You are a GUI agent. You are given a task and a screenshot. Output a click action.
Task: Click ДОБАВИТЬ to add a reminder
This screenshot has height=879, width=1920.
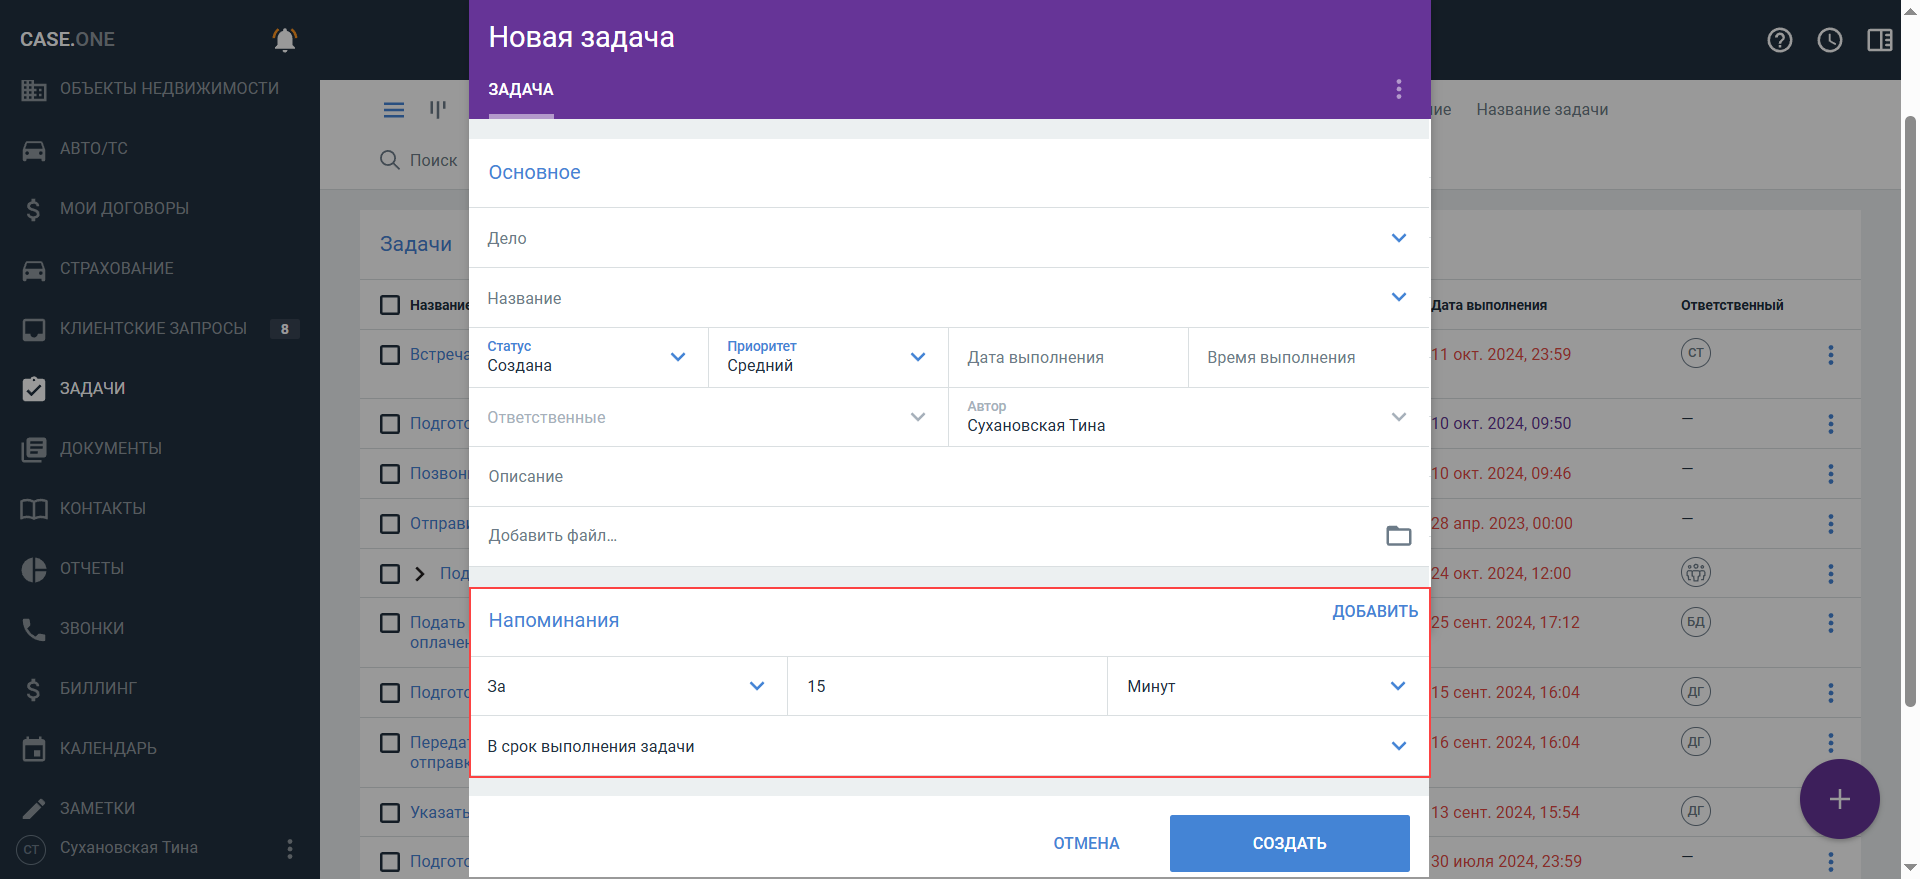coord(1374,611)
